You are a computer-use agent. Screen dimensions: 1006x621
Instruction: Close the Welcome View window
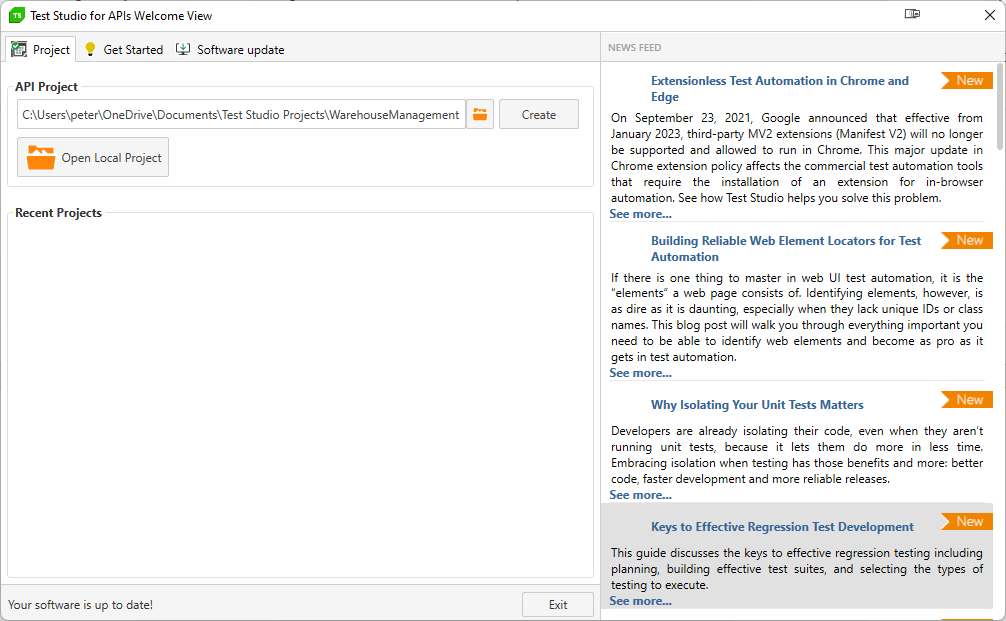pyautogui.click(x=990, y=15)
